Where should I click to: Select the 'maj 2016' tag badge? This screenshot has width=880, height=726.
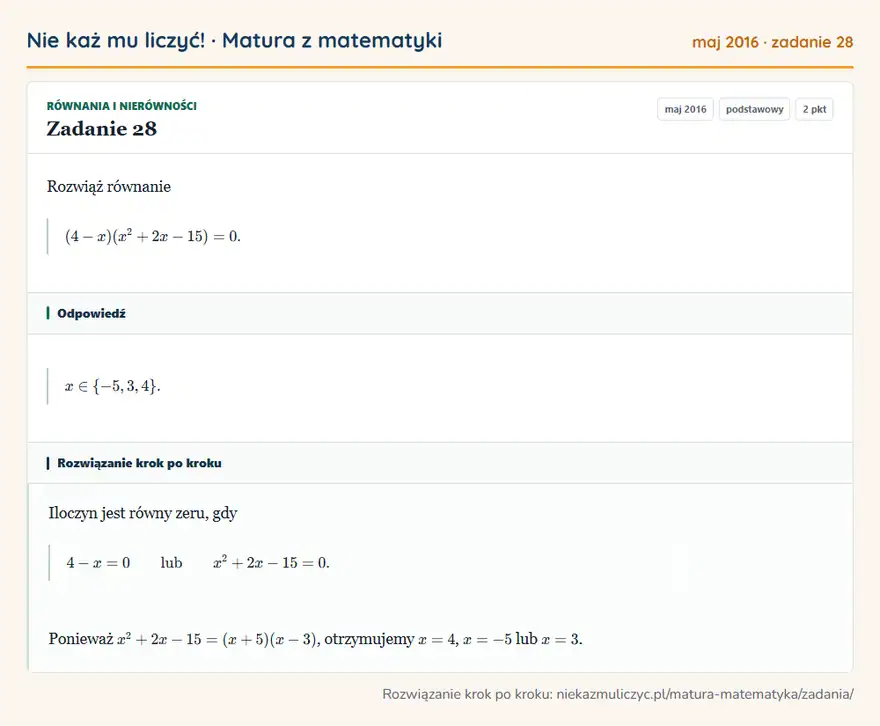[x=685, y=109]
